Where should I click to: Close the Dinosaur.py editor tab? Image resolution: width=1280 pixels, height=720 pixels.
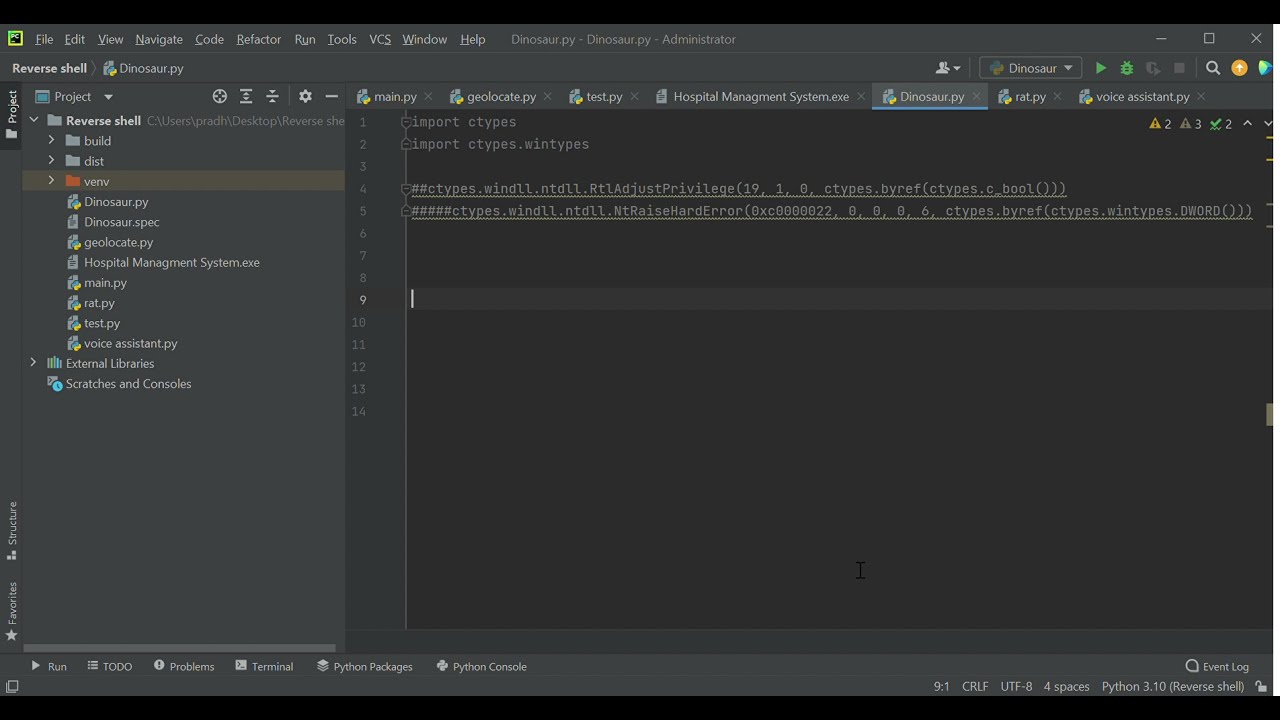(x=976, y=96)
